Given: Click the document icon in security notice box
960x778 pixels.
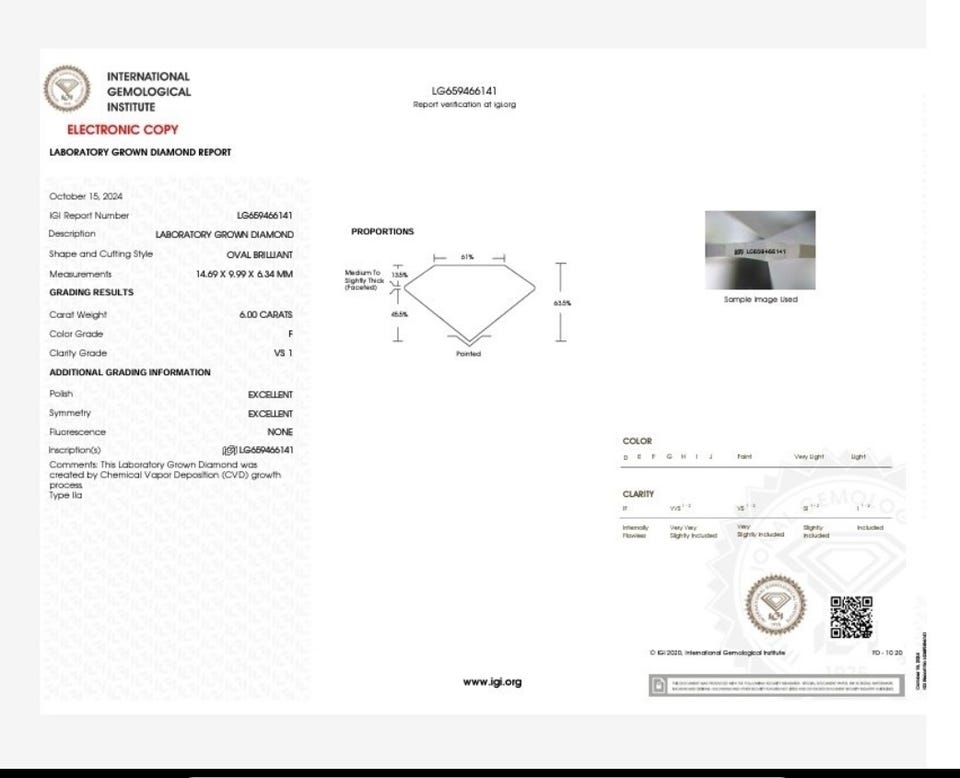Looking at the screenshot, I should (x=659, y=686).
